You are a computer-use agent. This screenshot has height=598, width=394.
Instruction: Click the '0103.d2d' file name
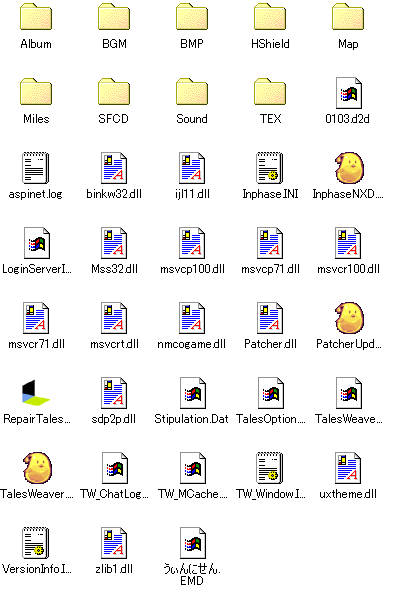click(347, 119)
